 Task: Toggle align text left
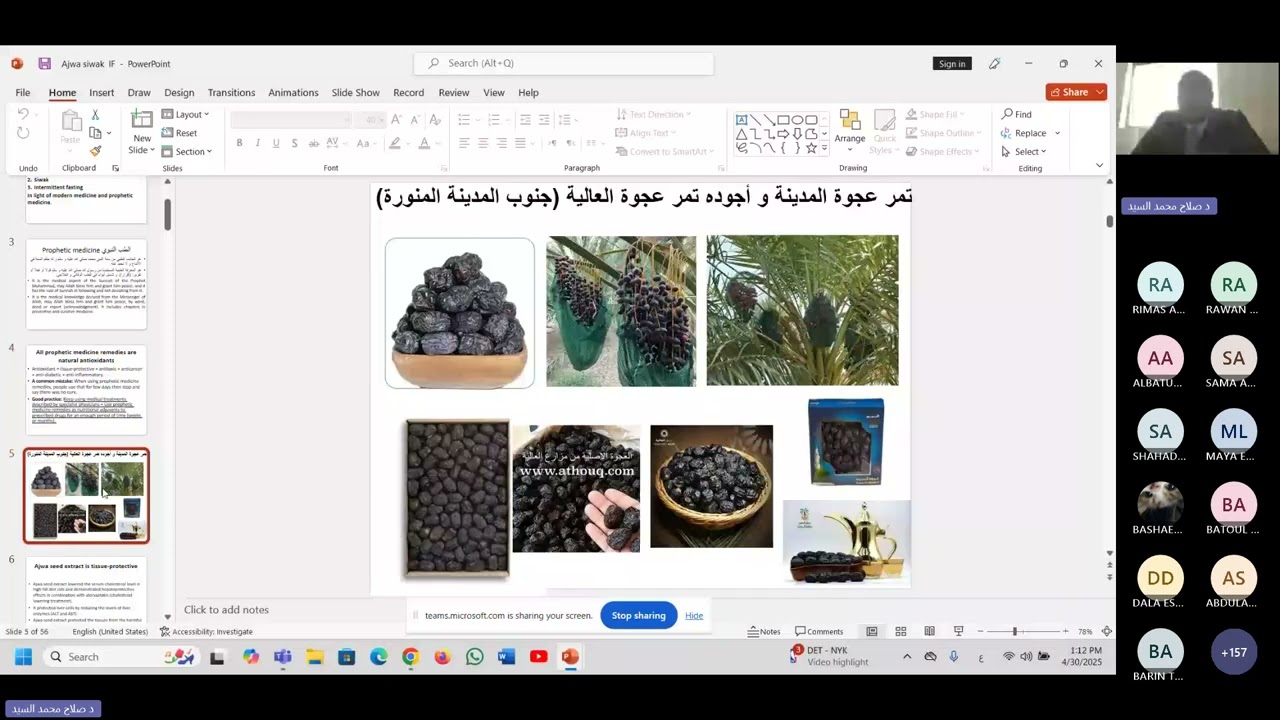(464, 143)
